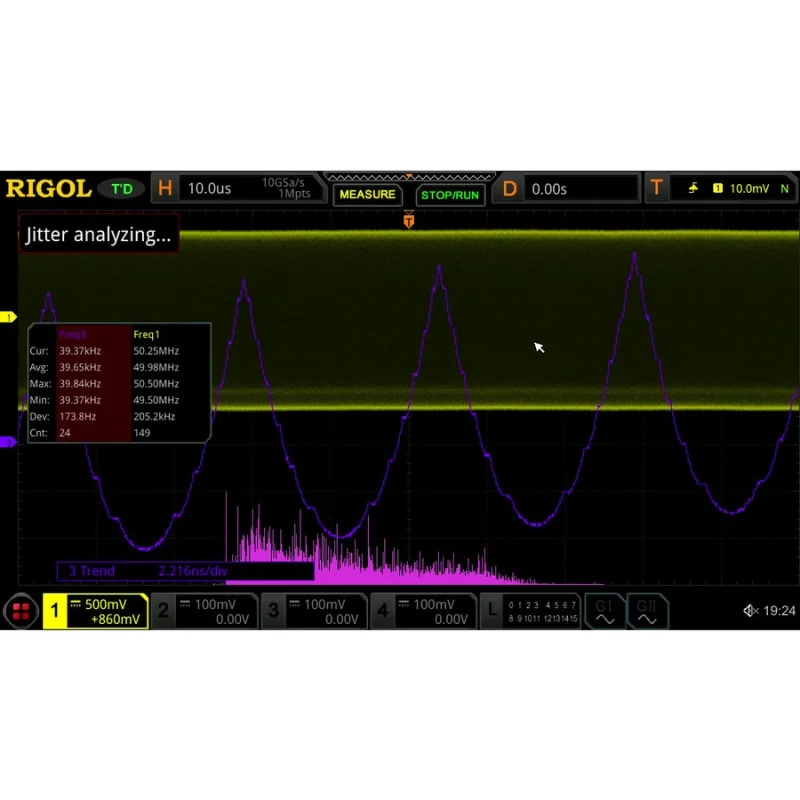800x800 pixels.
Task: Select the Freq3 measurement column header
Action: pos(73,334)
